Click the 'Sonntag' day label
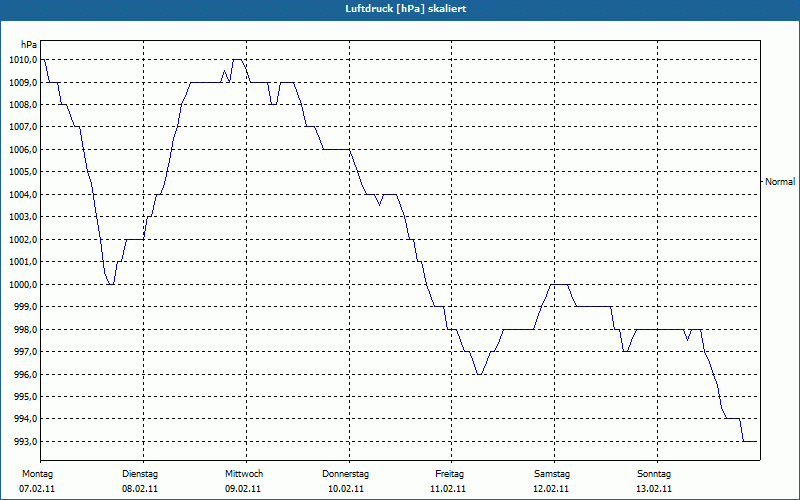This screenshot has height=500, width=800. point(655,474)
